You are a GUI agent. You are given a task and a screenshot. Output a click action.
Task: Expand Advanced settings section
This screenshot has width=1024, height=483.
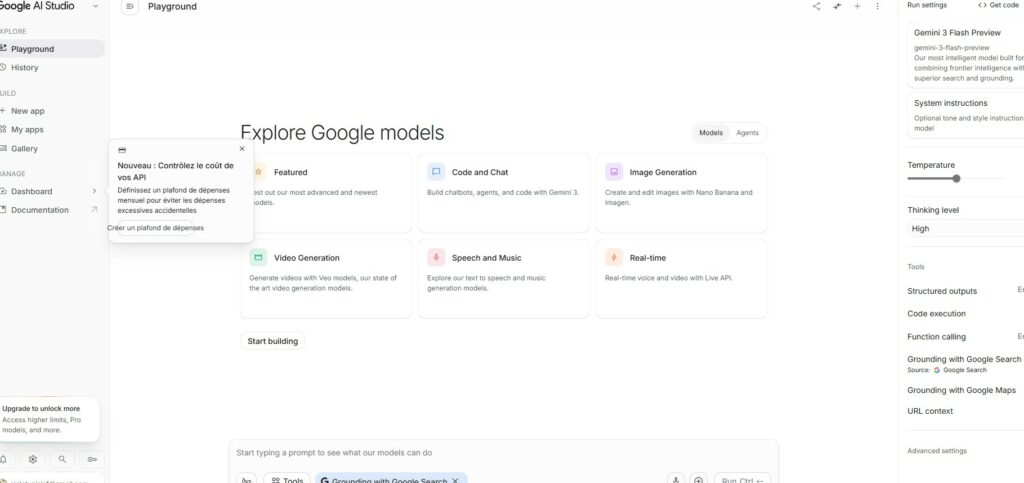(937, 451)
